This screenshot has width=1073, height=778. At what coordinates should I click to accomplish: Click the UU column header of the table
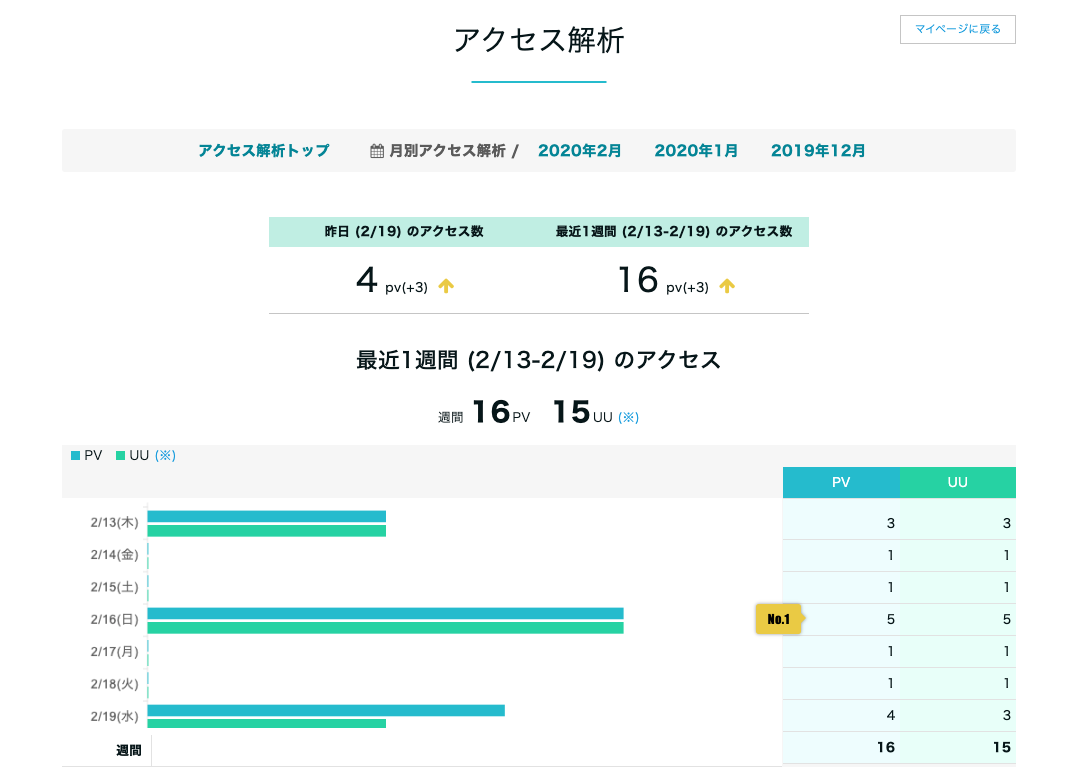pyautogui.click(x=957, y=482)
